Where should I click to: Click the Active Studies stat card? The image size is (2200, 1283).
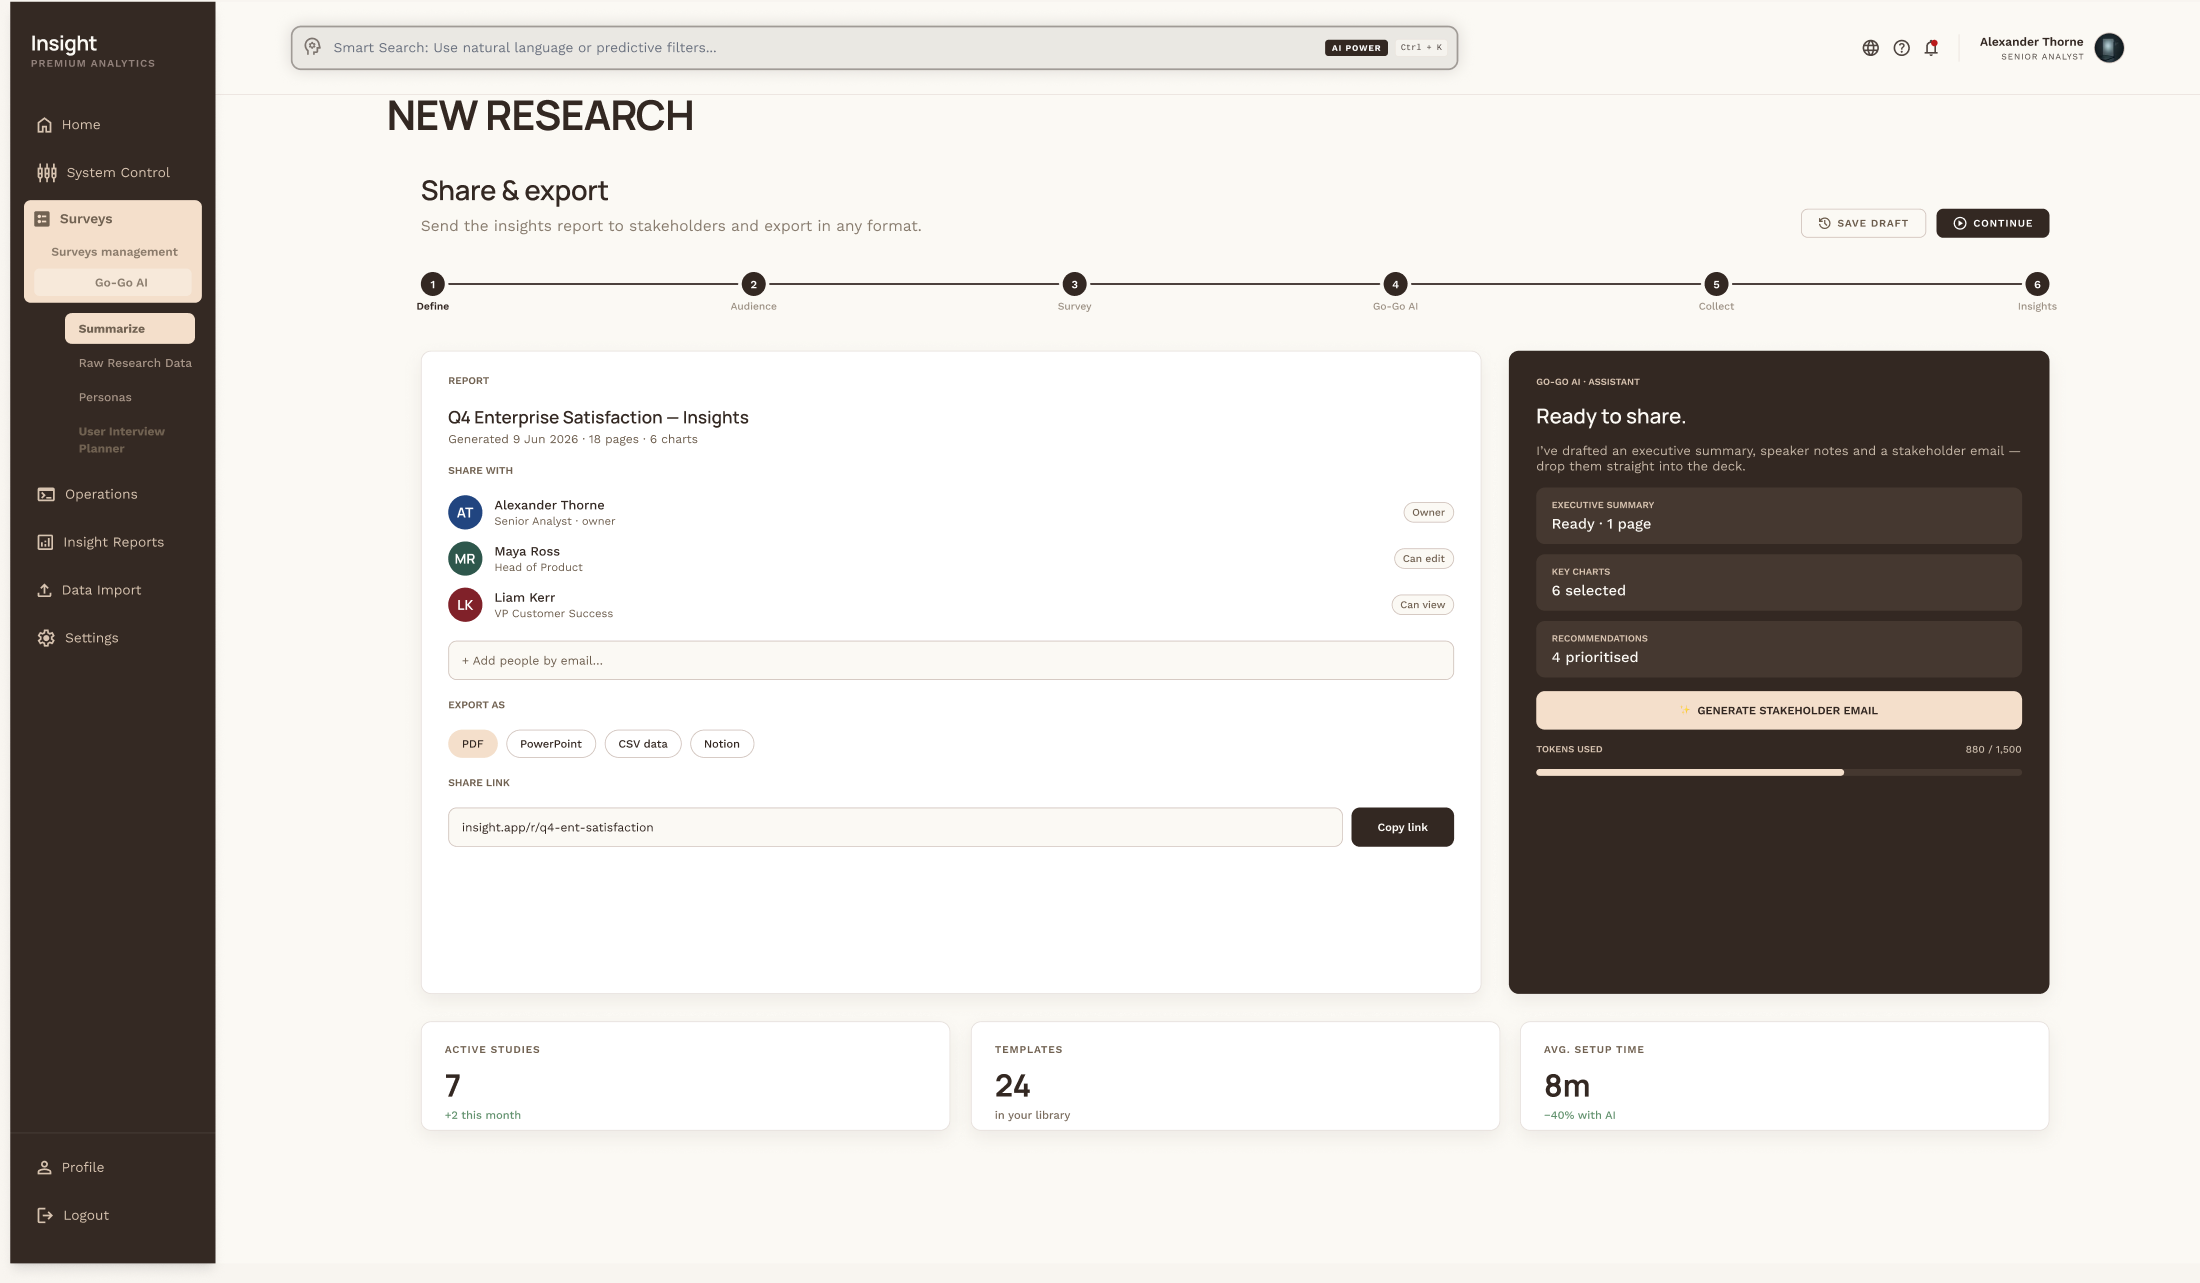(685, 1076)
